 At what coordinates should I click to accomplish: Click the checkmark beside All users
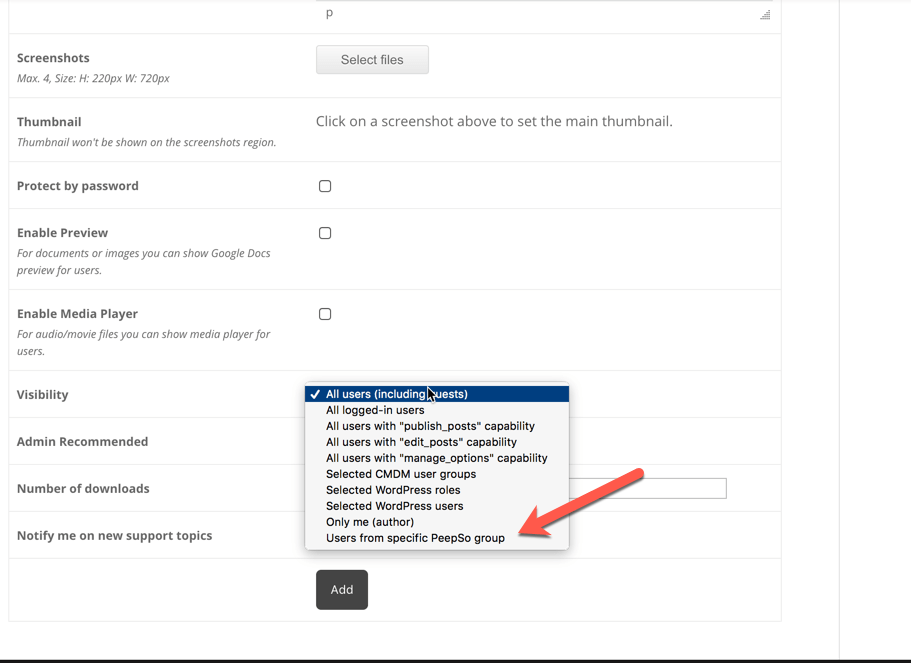point(315,394)
